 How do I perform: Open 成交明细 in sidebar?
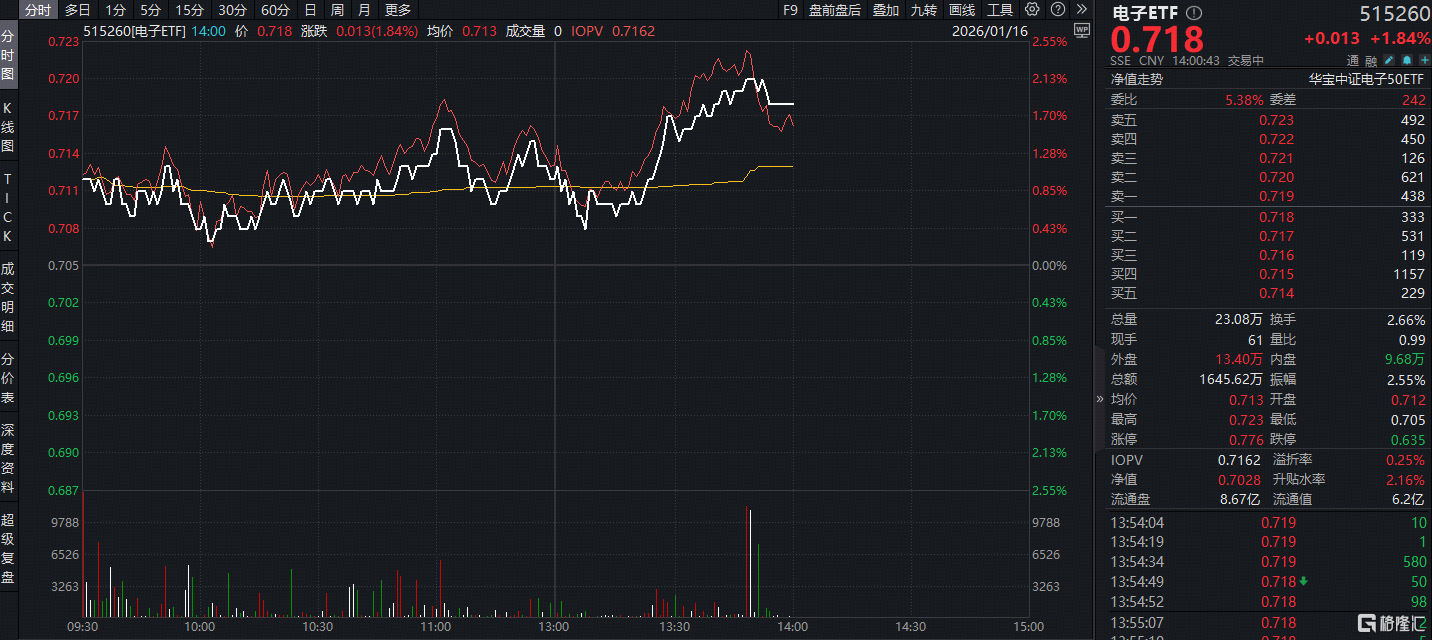(x=8, y=297)
